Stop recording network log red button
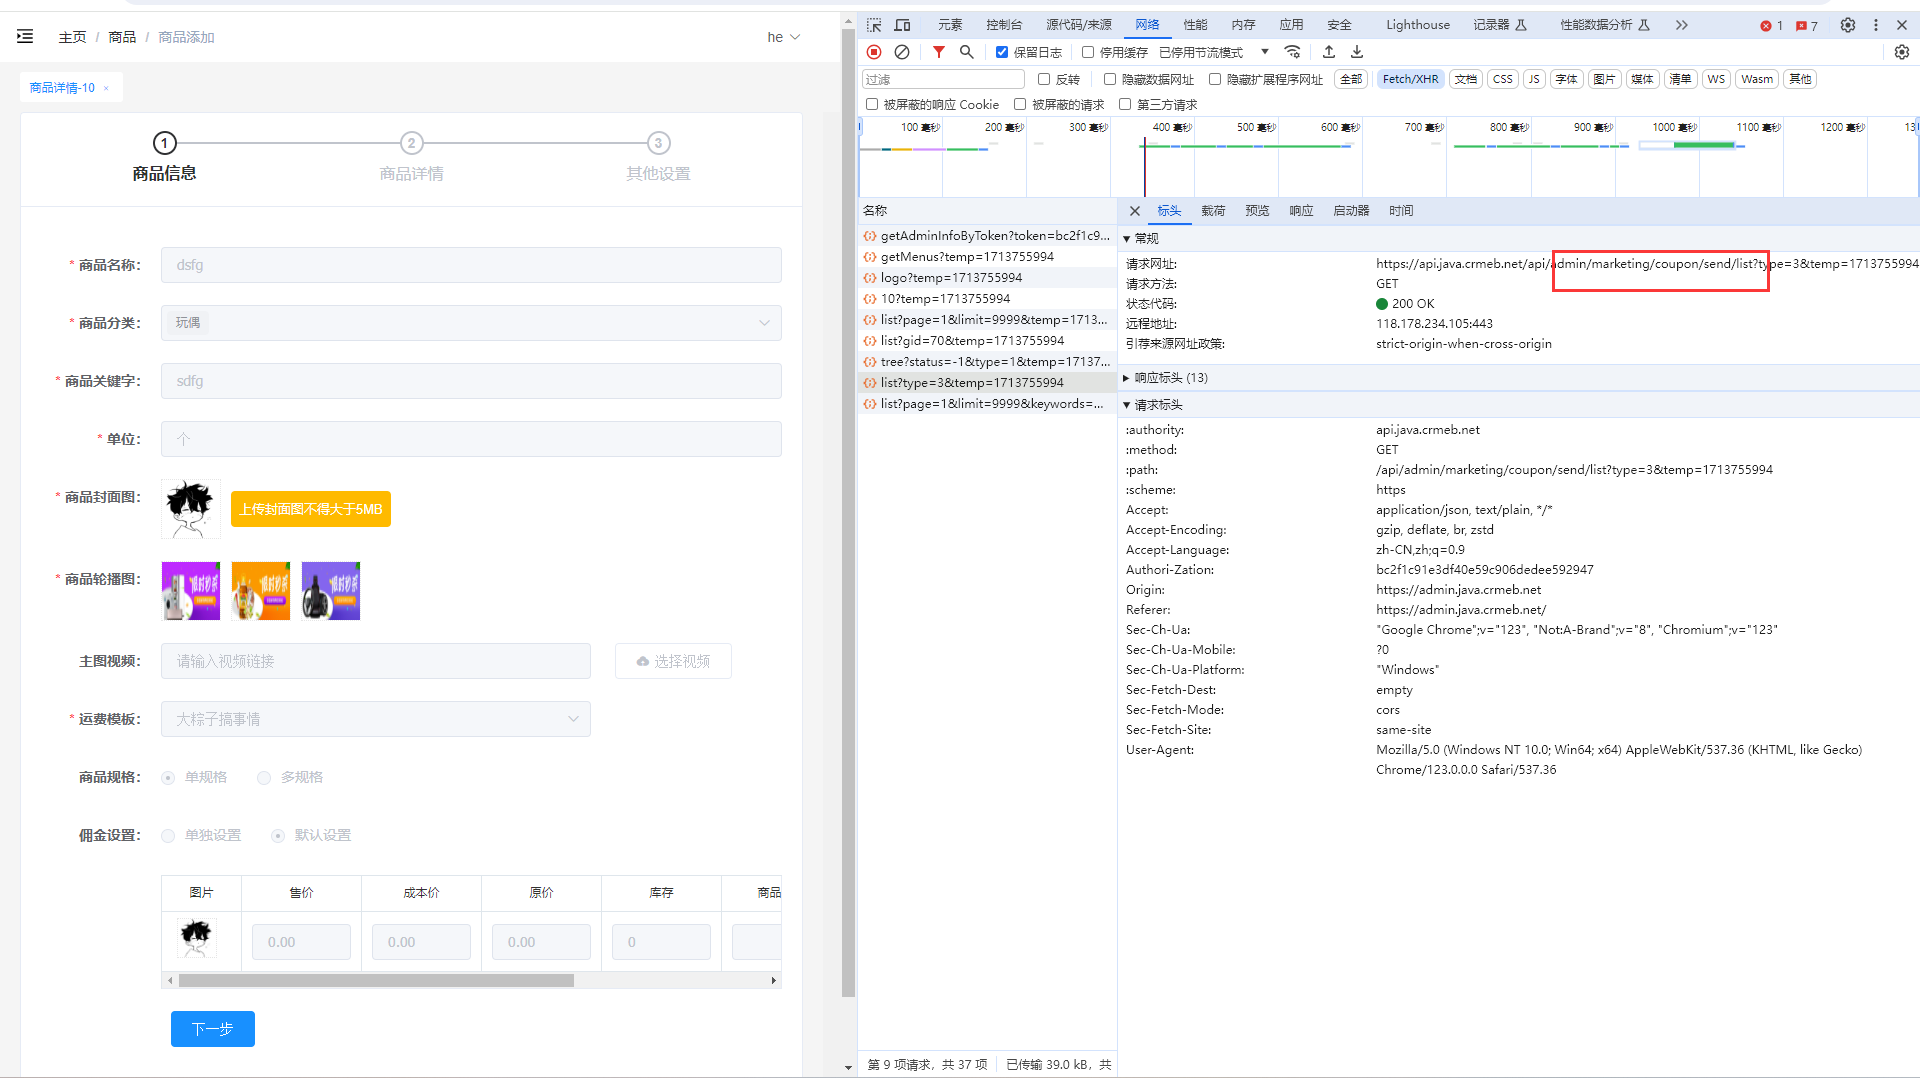The image size is (1920, 1078). 874,52
